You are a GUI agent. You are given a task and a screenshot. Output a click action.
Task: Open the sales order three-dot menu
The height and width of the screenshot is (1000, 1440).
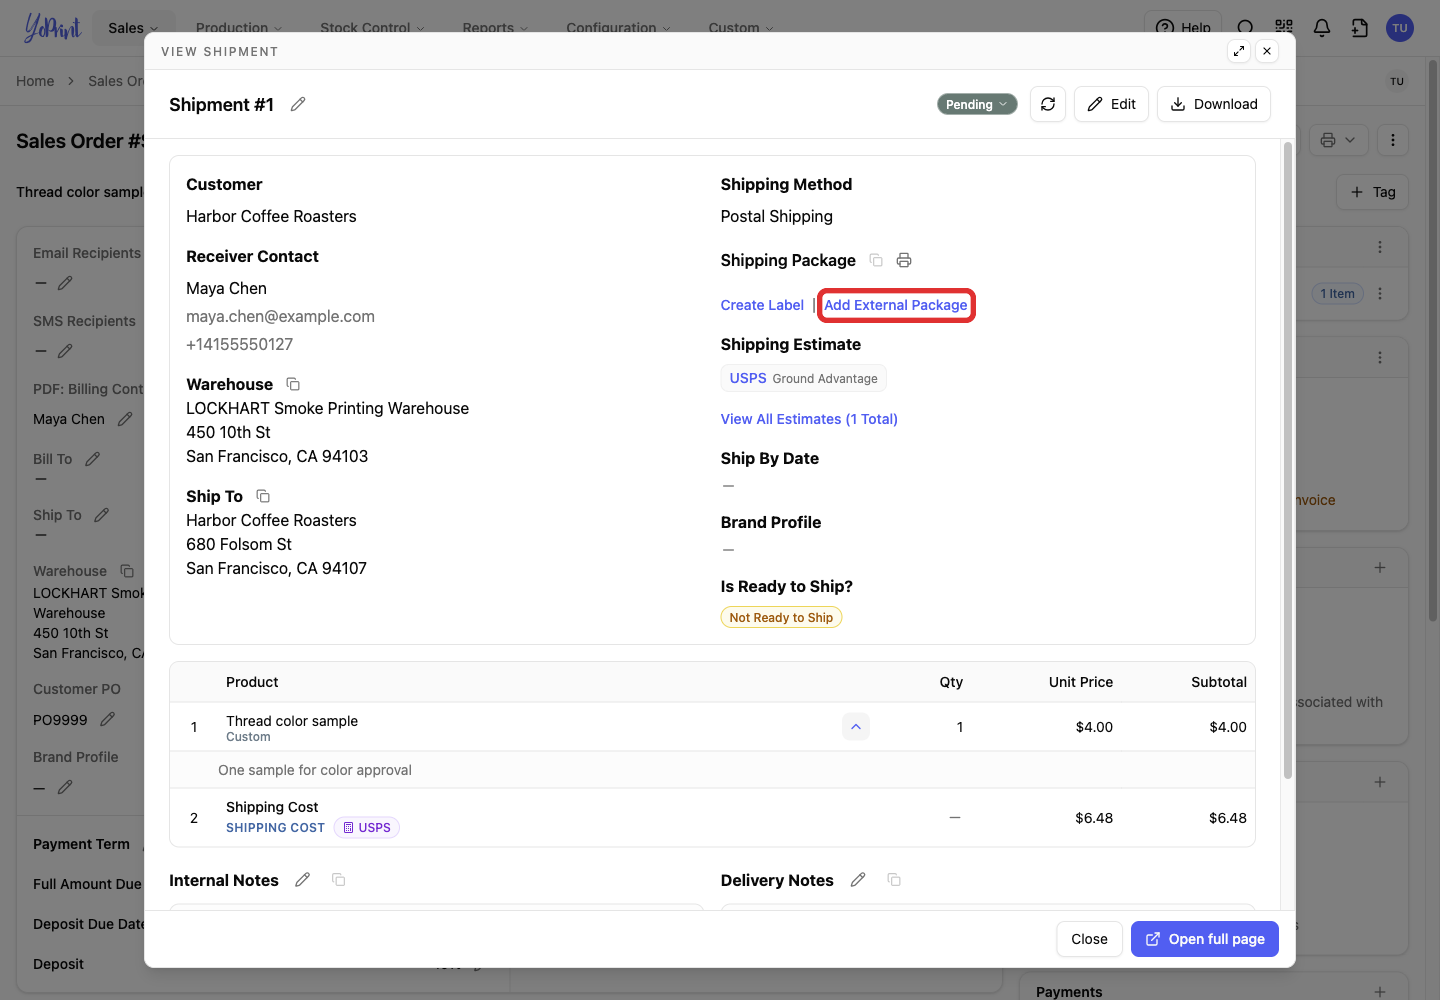click(1393, 140)
